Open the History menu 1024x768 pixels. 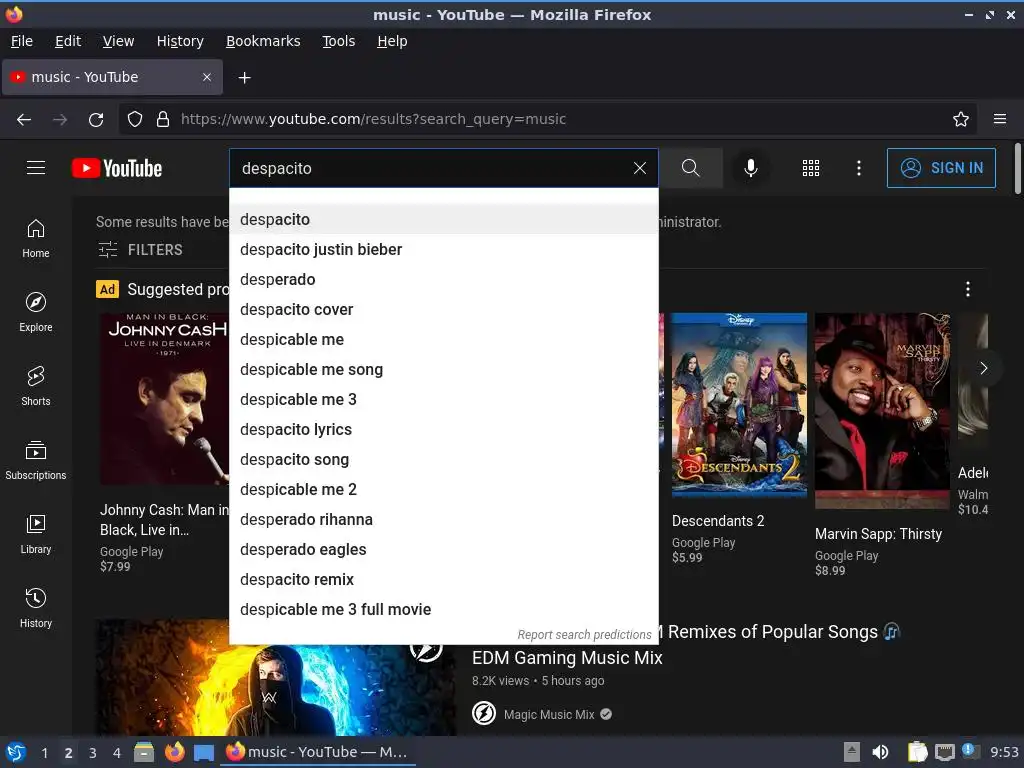(x=180, y=41)
